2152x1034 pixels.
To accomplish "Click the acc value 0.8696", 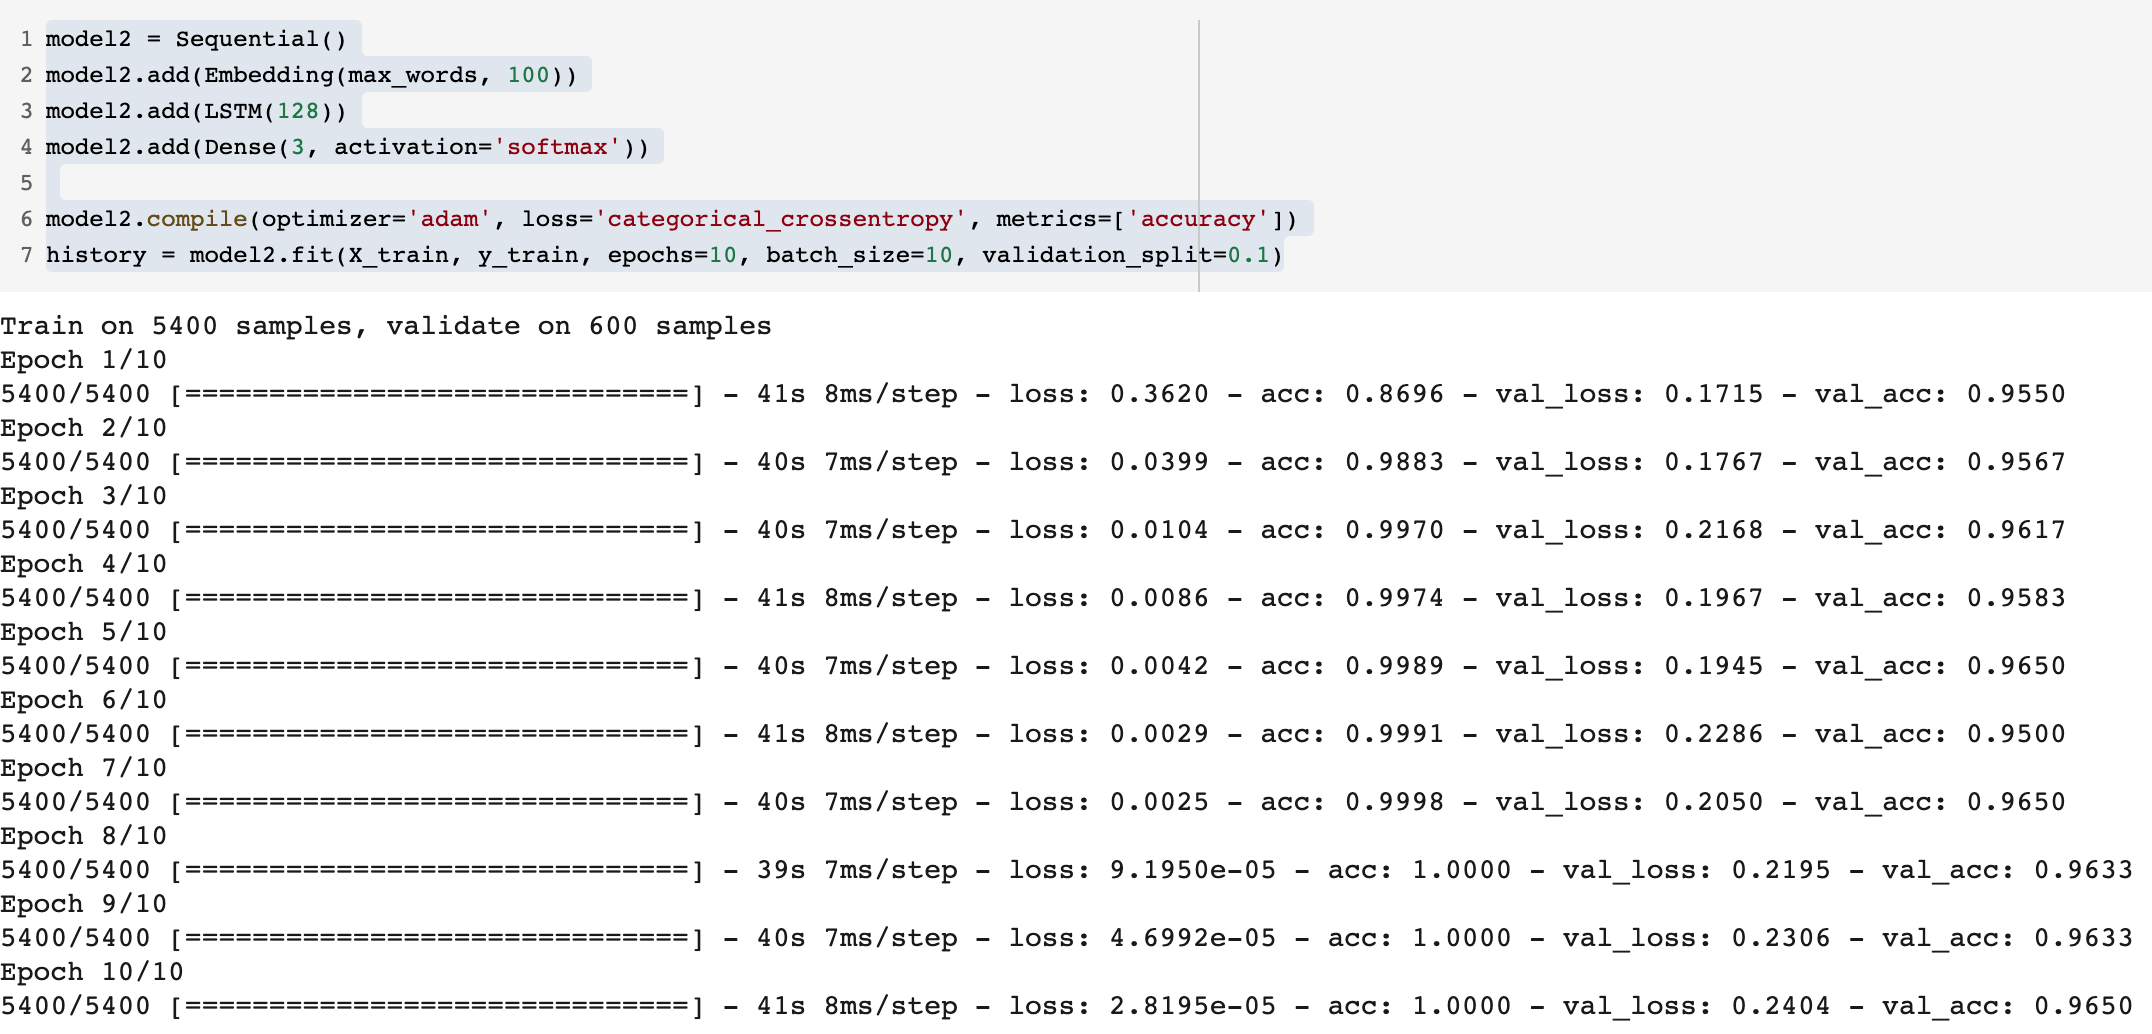I will [x=1395, y=394].
